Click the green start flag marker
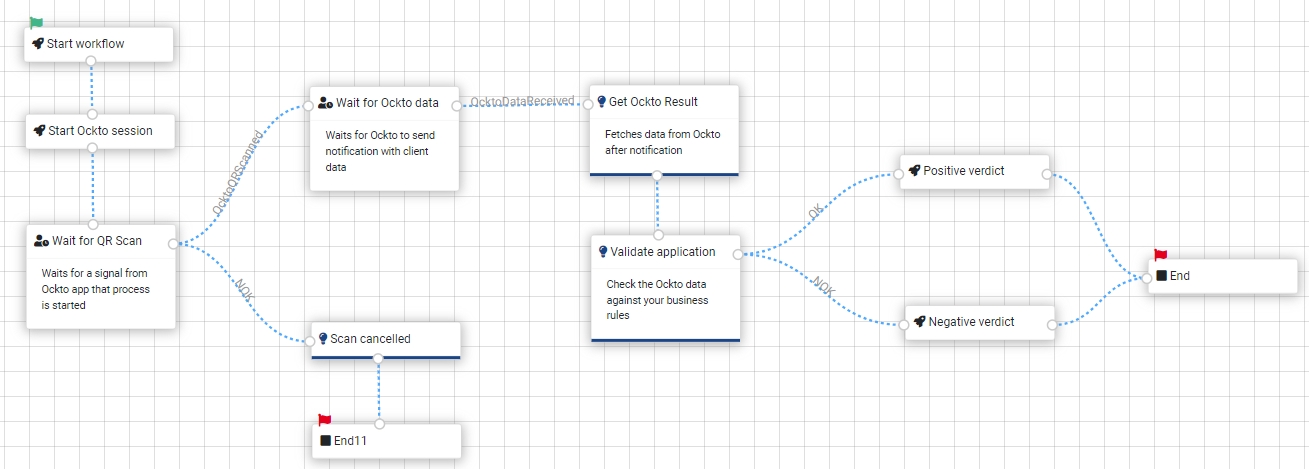This screenshot has height=469, width=1309. coord(36,23)
